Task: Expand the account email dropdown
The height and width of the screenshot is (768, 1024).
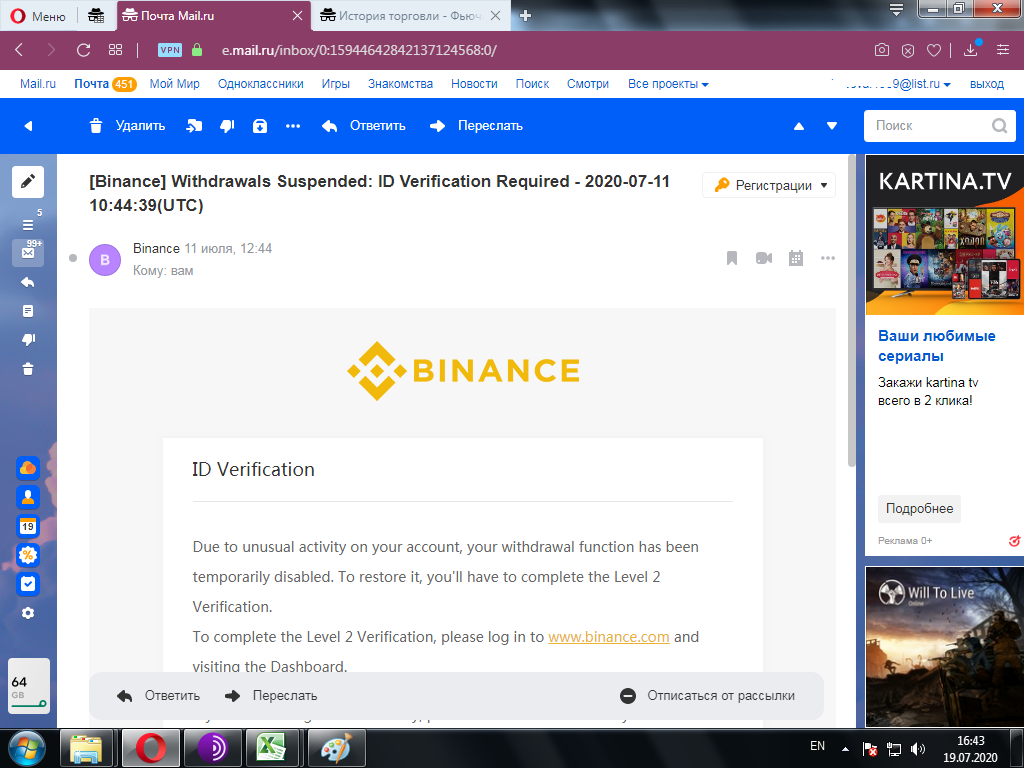Action: click(x=891, y=84)
